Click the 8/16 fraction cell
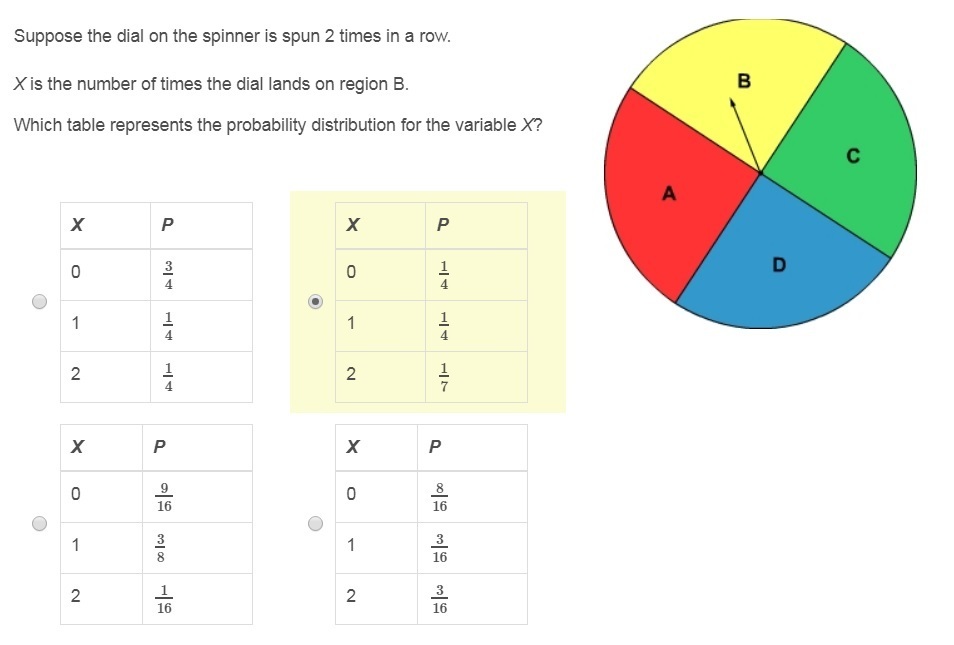The height and width of the screenshot is (645, 954). coord(440,497)
